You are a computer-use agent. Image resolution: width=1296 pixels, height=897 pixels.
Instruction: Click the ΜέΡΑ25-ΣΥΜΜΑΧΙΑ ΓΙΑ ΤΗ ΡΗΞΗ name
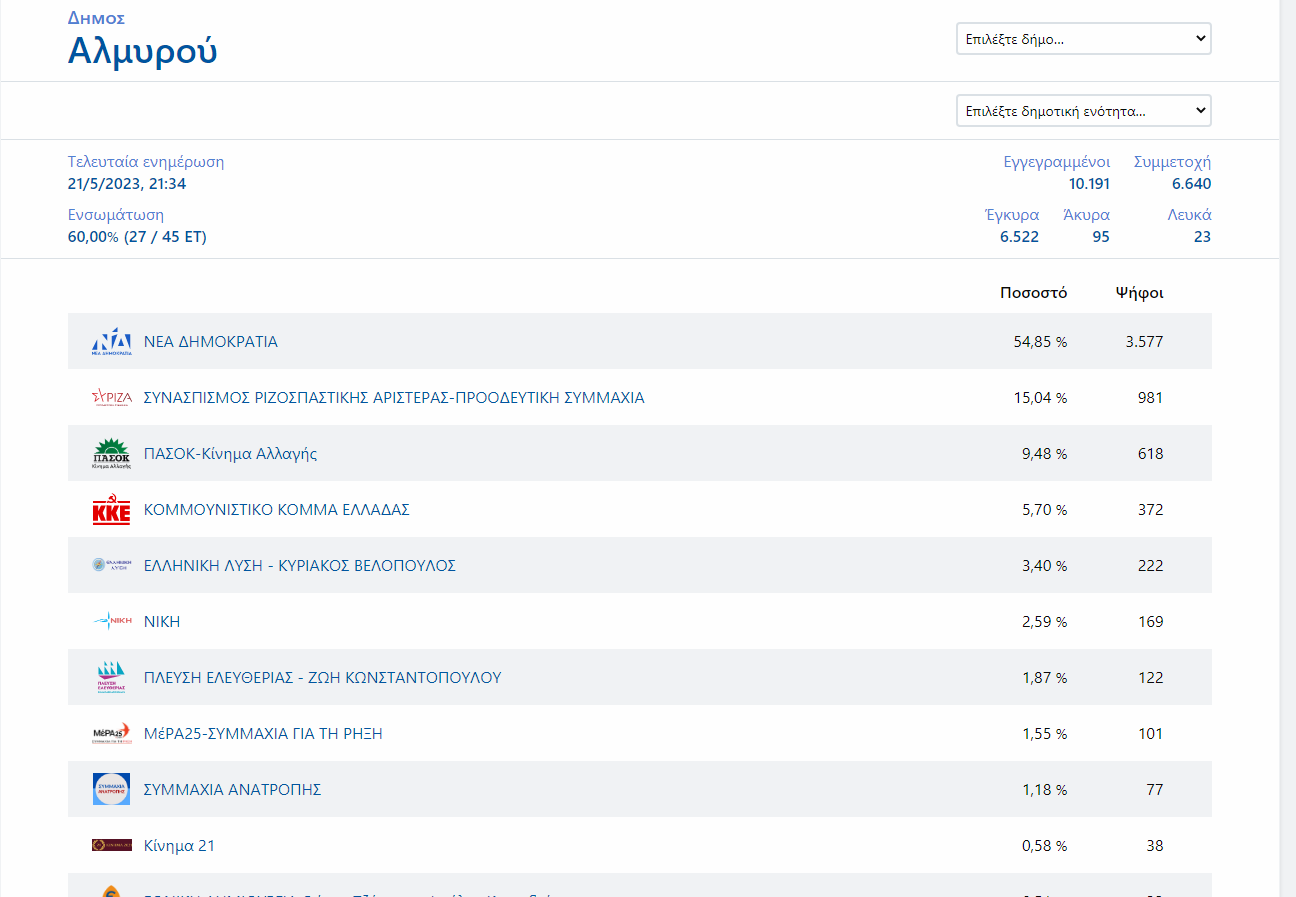(x=263, y=734)
